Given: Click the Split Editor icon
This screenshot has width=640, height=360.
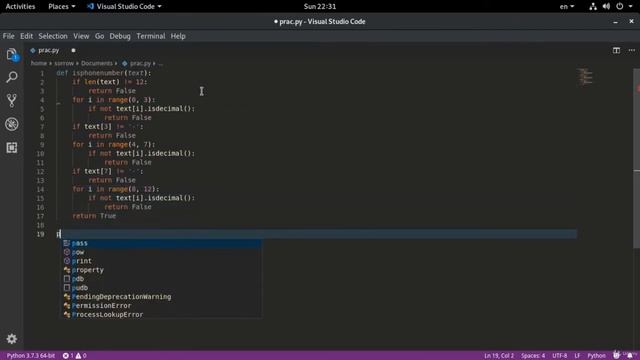Looking at the screenshot, I should point(616,50).
